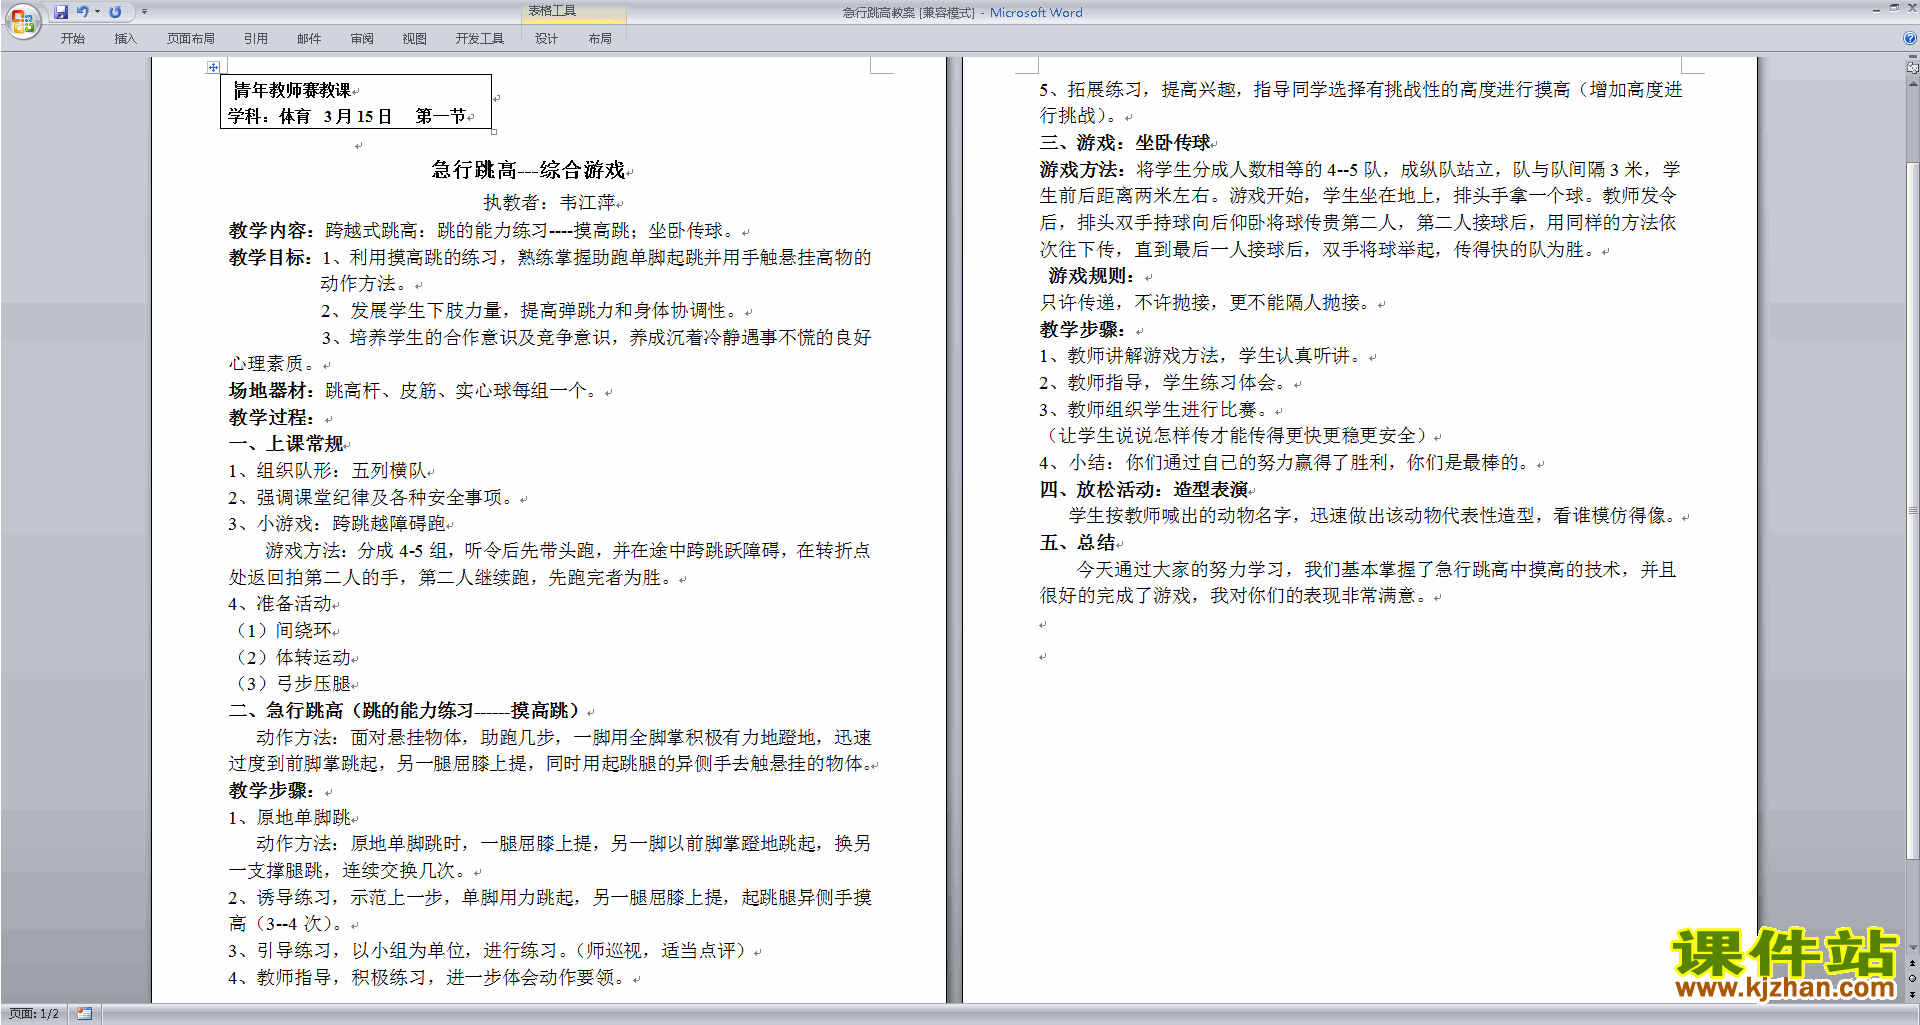Viewport: 1920px width, 1025px height.
Task: Click the line （2）体转运动
Action: pos(292,658)
